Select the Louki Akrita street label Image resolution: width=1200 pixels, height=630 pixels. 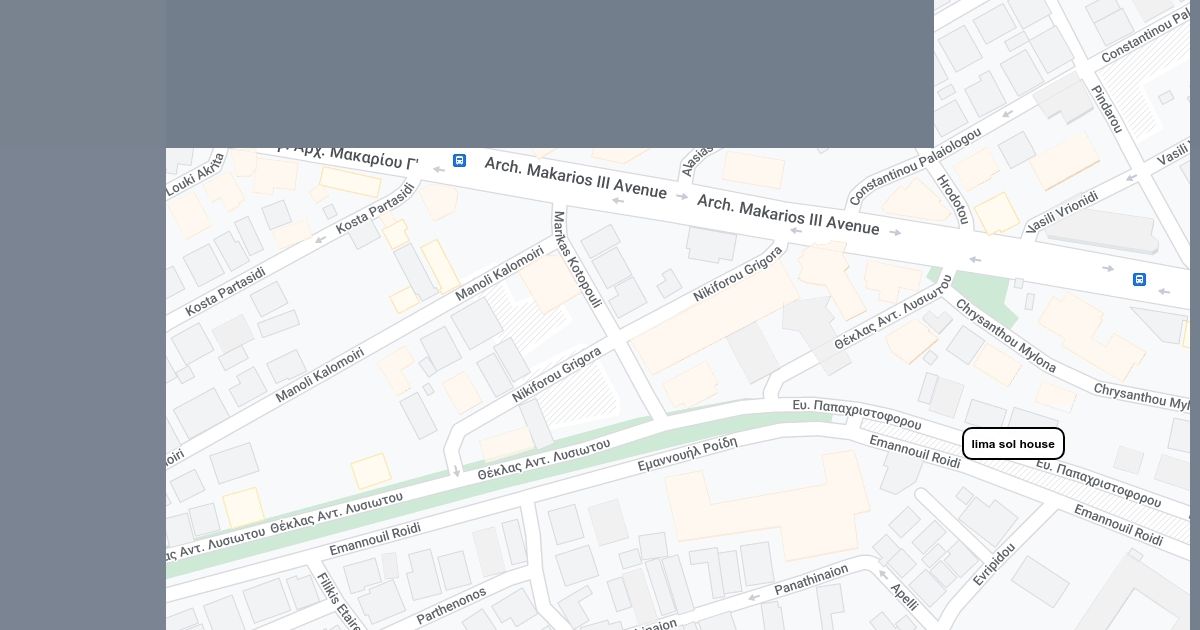coord(196,174)
